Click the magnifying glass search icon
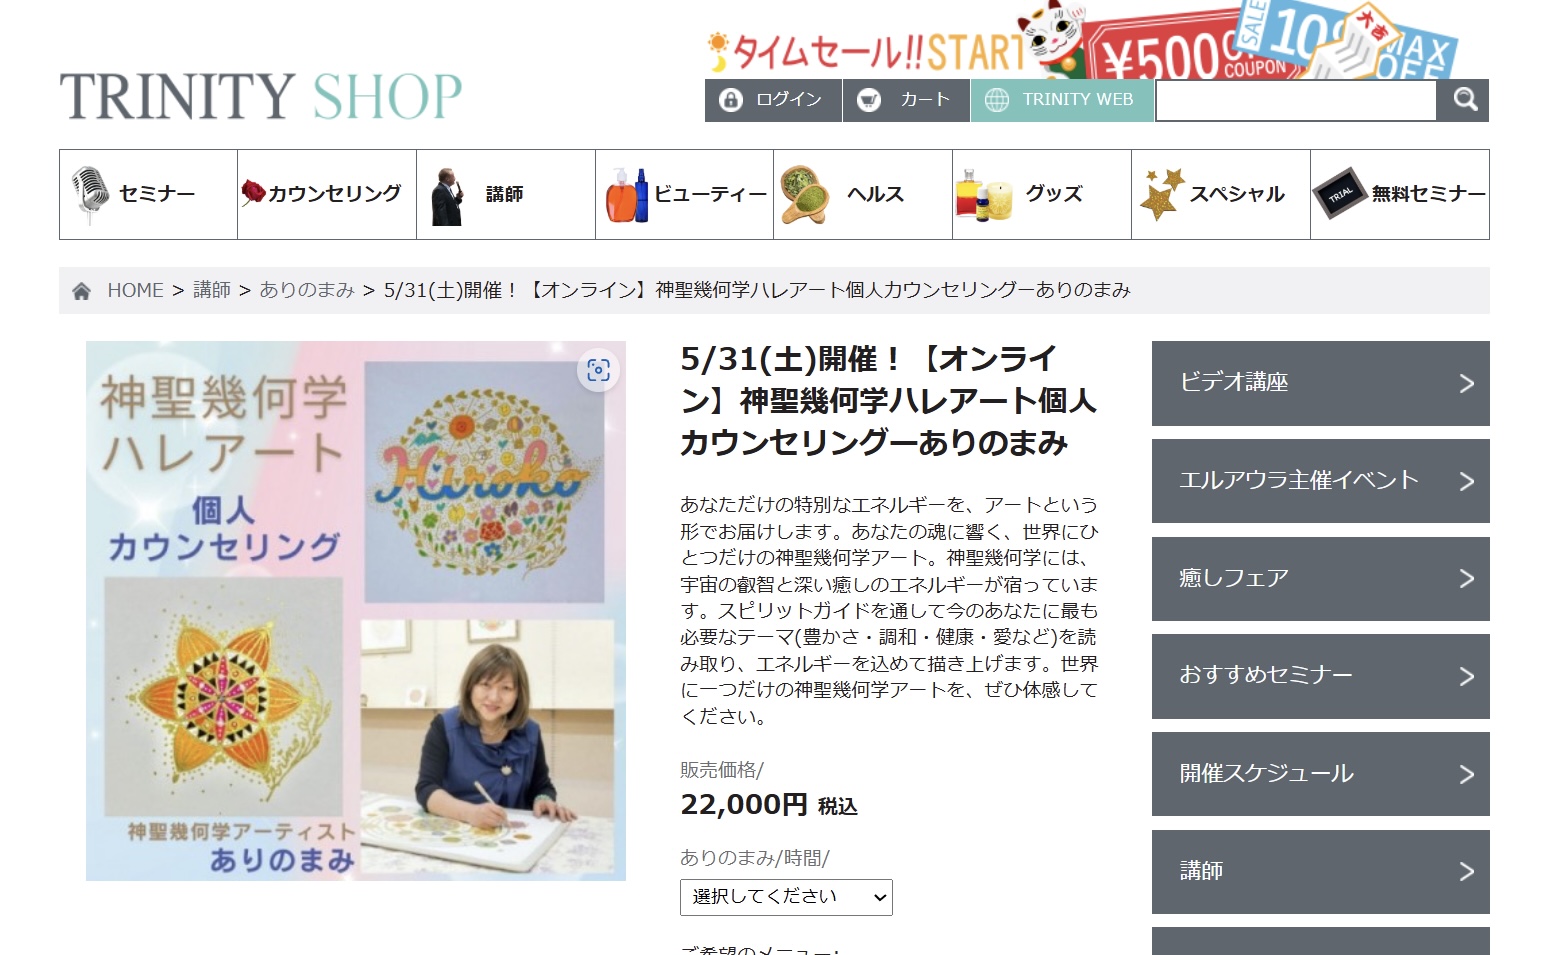1562x955 pixels. click(x=1464, y=100)
